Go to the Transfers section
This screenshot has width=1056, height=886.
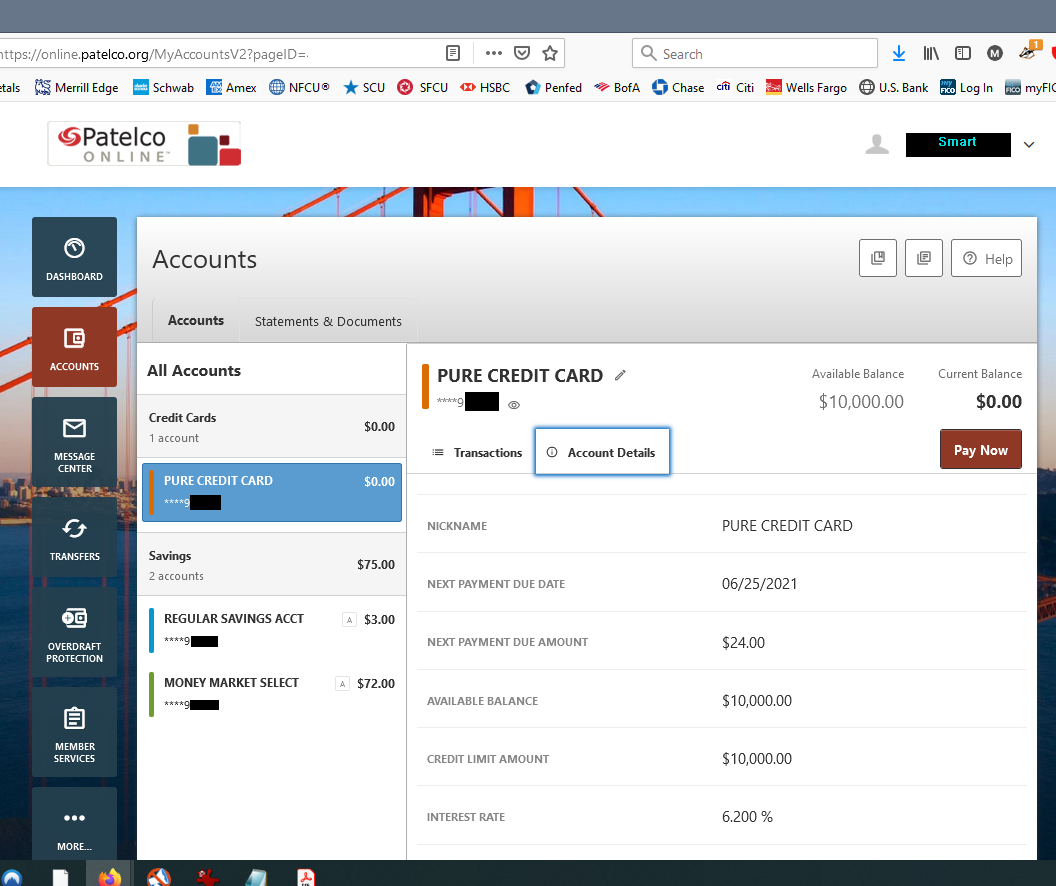pos(74,540)
